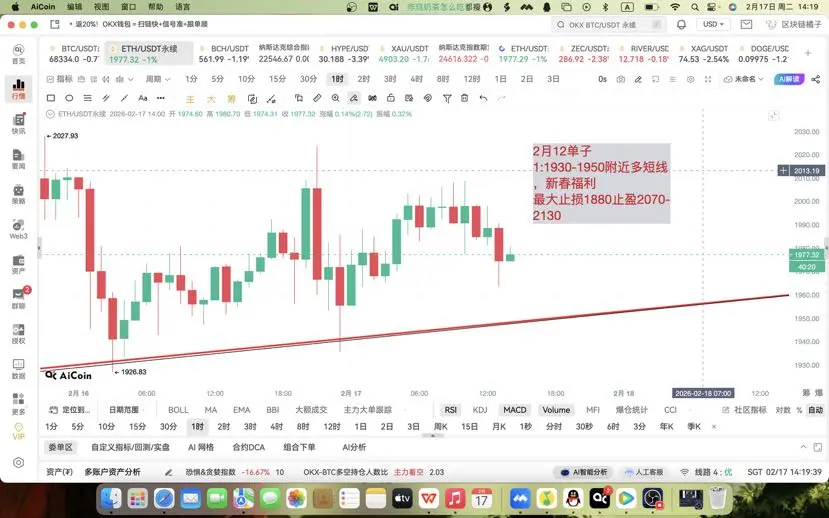Click the trash delete drawings icon
Screen dimensions: 829x518
[x=465, y=98]
